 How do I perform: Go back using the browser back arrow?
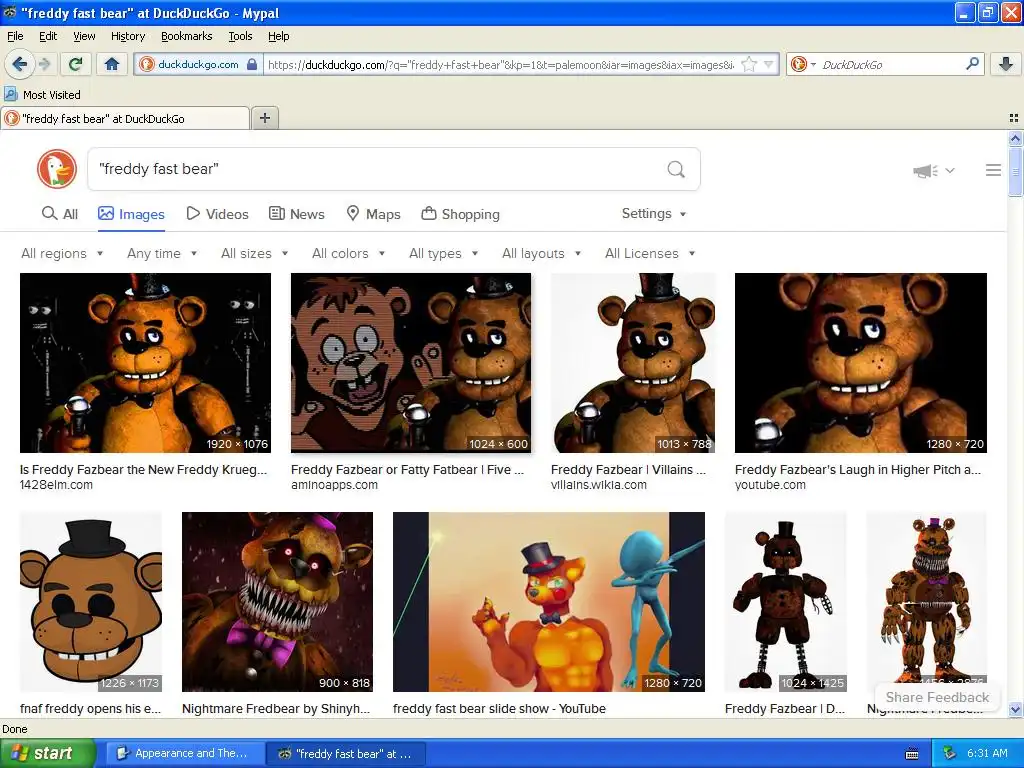tap(19, 64)
